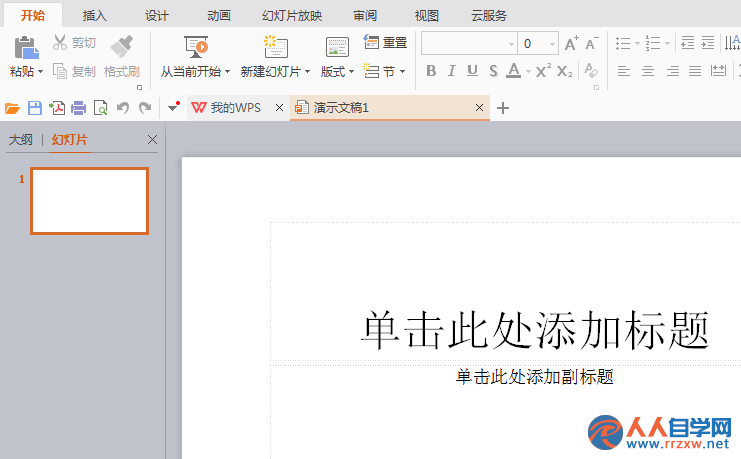
Task: Click the Cut scissors icon
Action: pos(60,43)
